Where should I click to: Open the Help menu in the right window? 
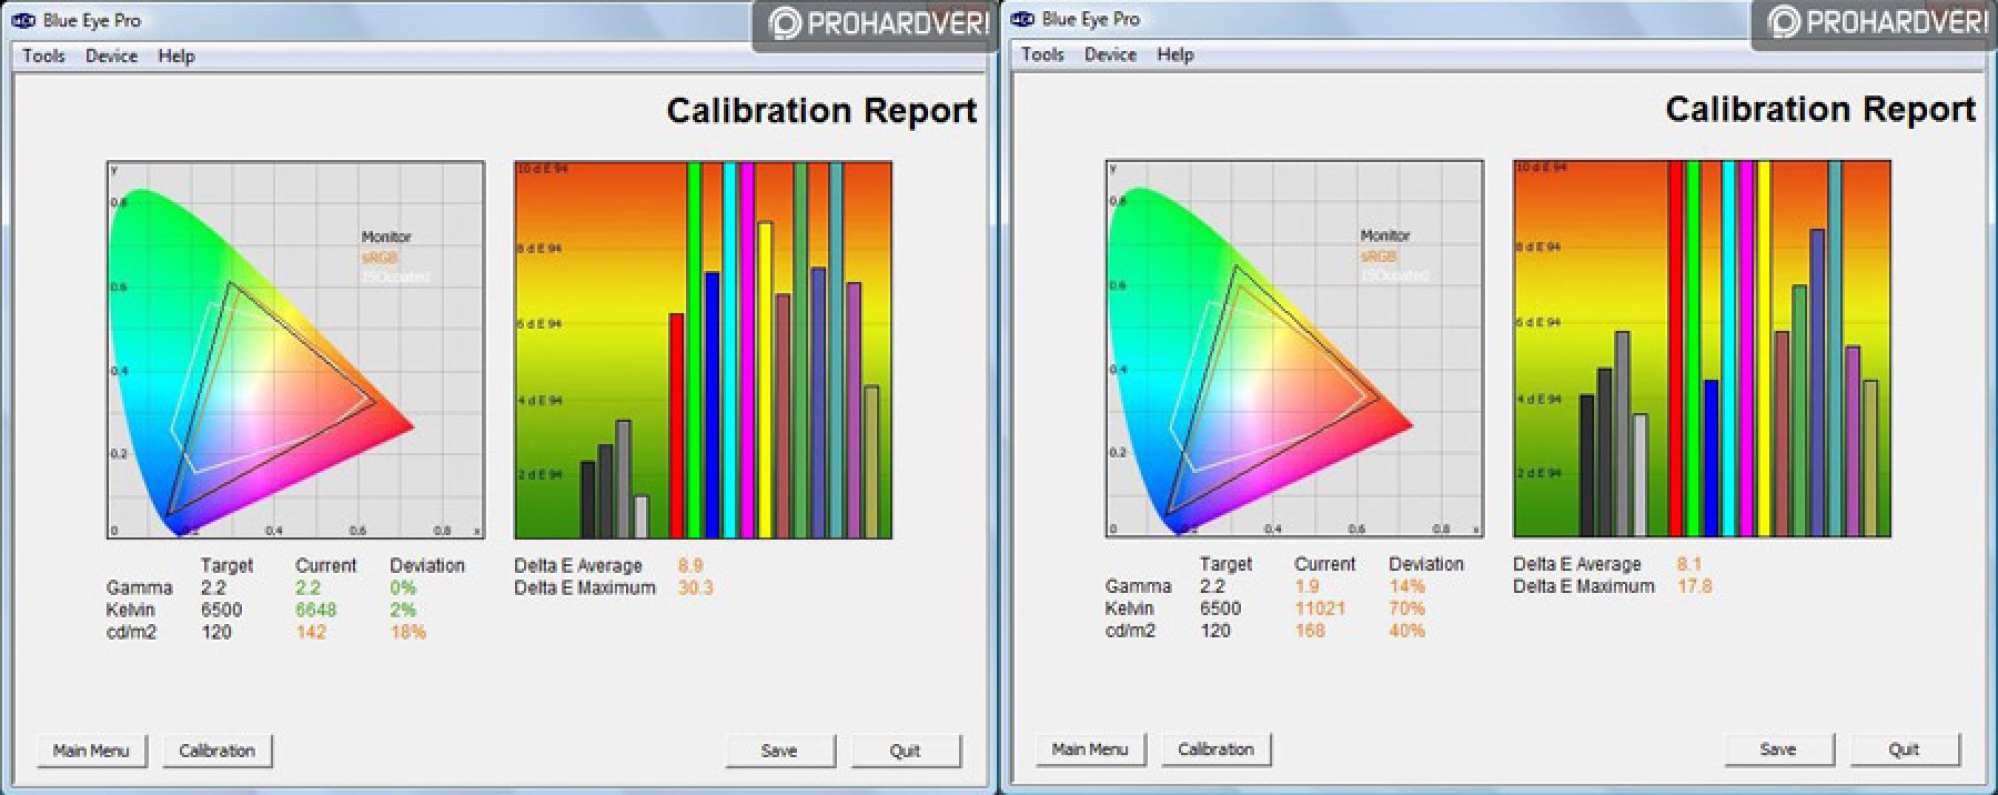coord(1175,55)
